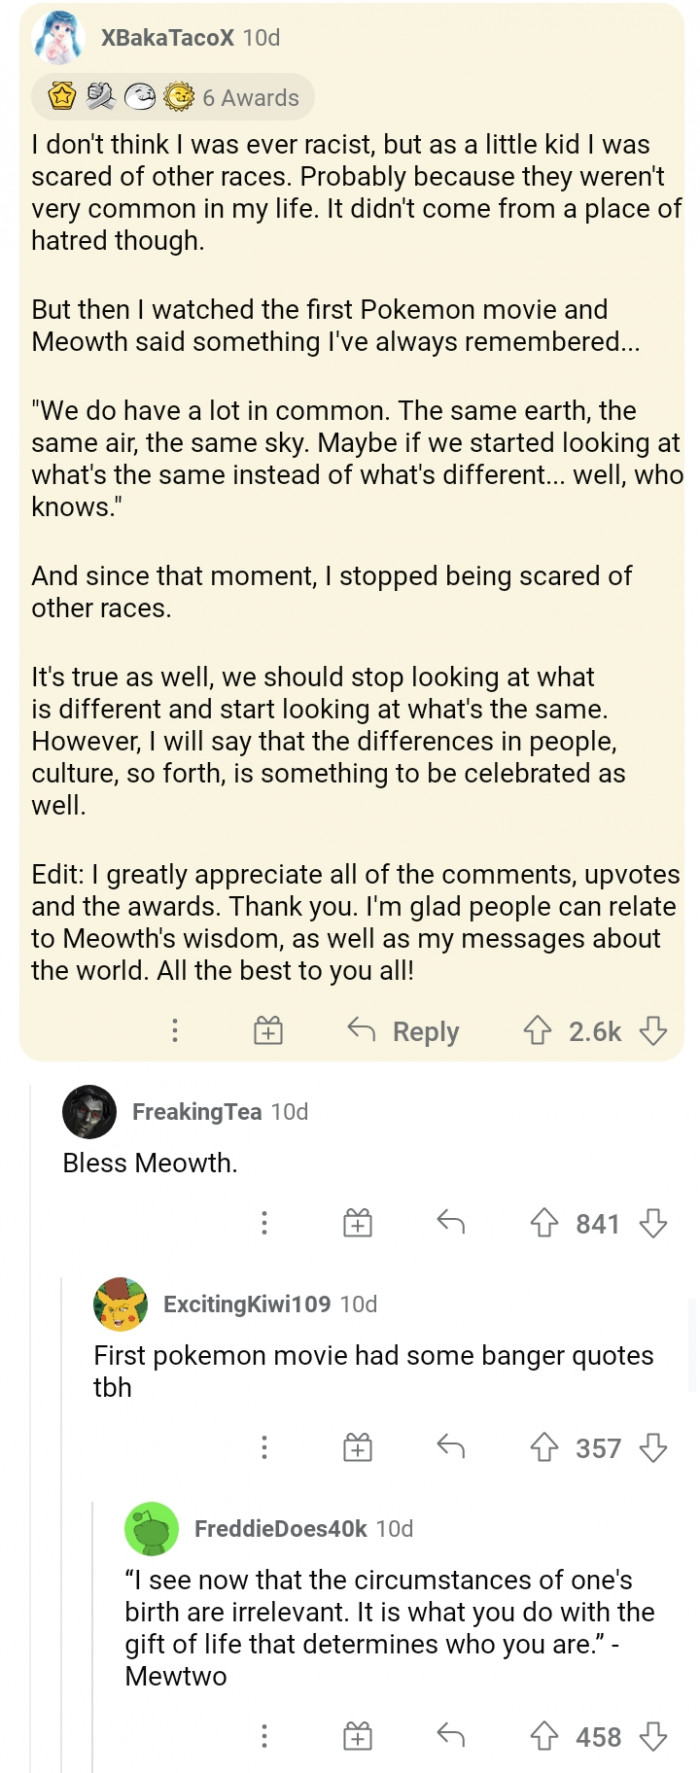Image resolution: width=700 pixels, height=1773 pixels.
Task: Tap FreakingTea's profile avatar
Action: 90,1112
